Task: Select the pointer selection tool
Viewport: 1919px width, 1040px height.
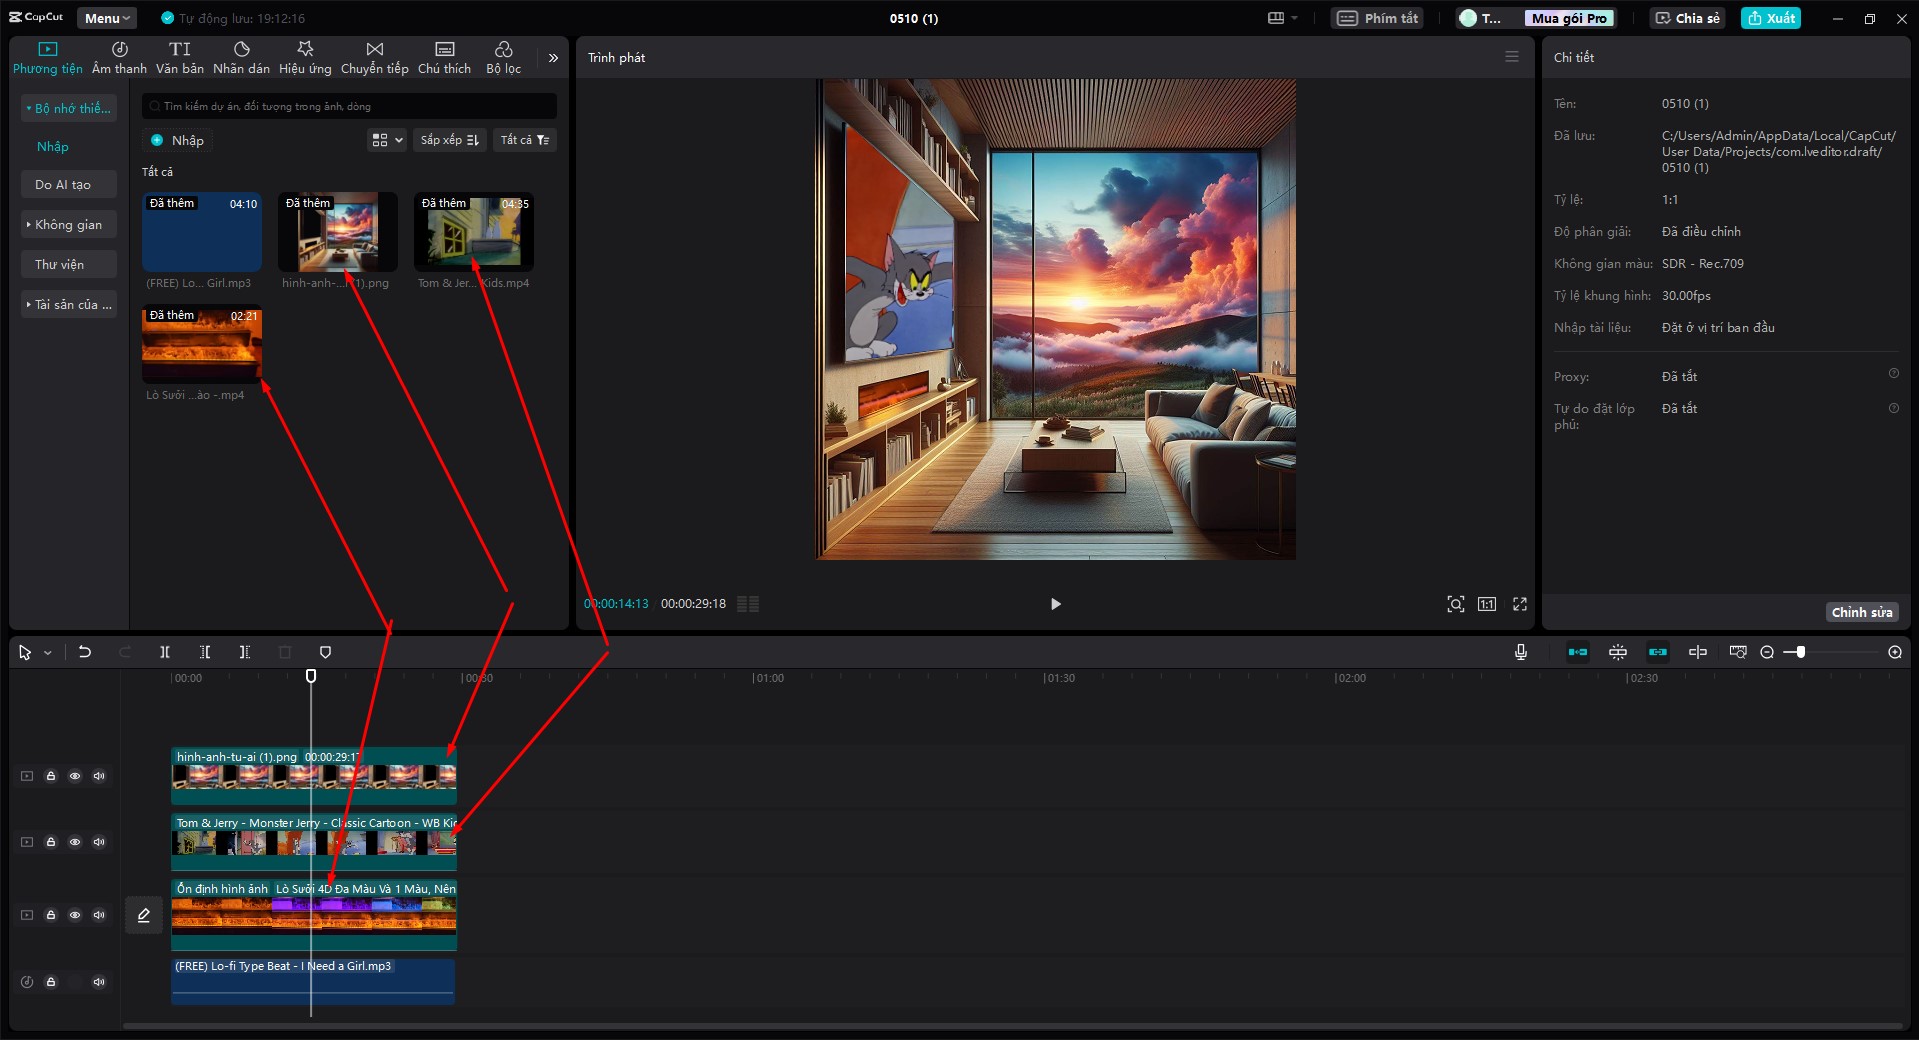Action: (25, 652)
